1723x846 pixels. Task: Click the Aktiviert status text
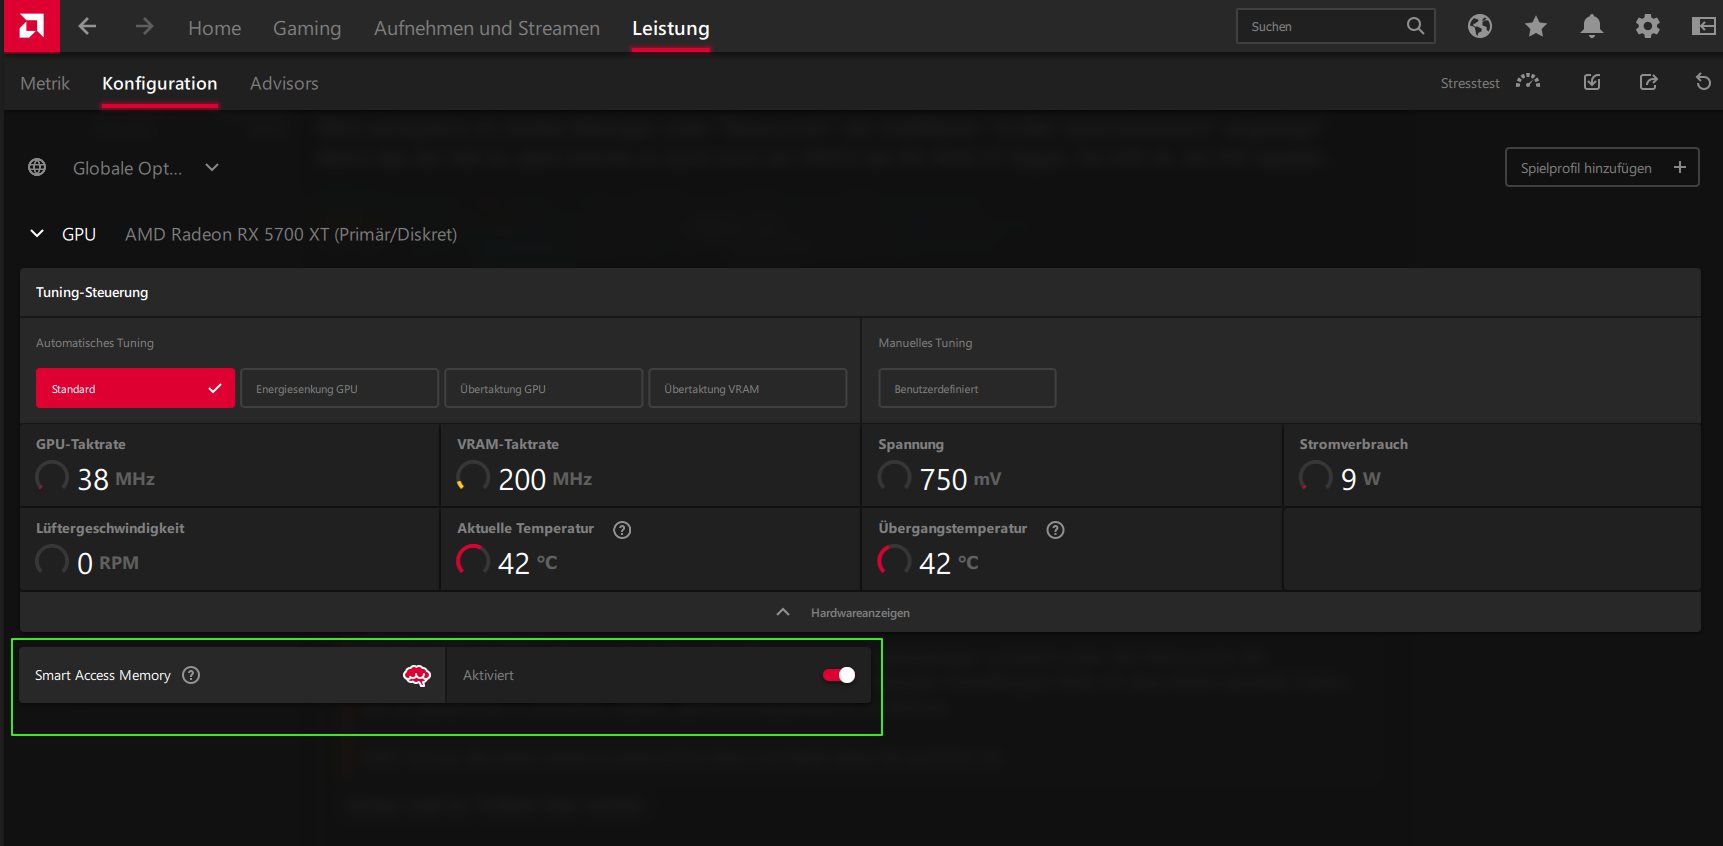(488, 675)
